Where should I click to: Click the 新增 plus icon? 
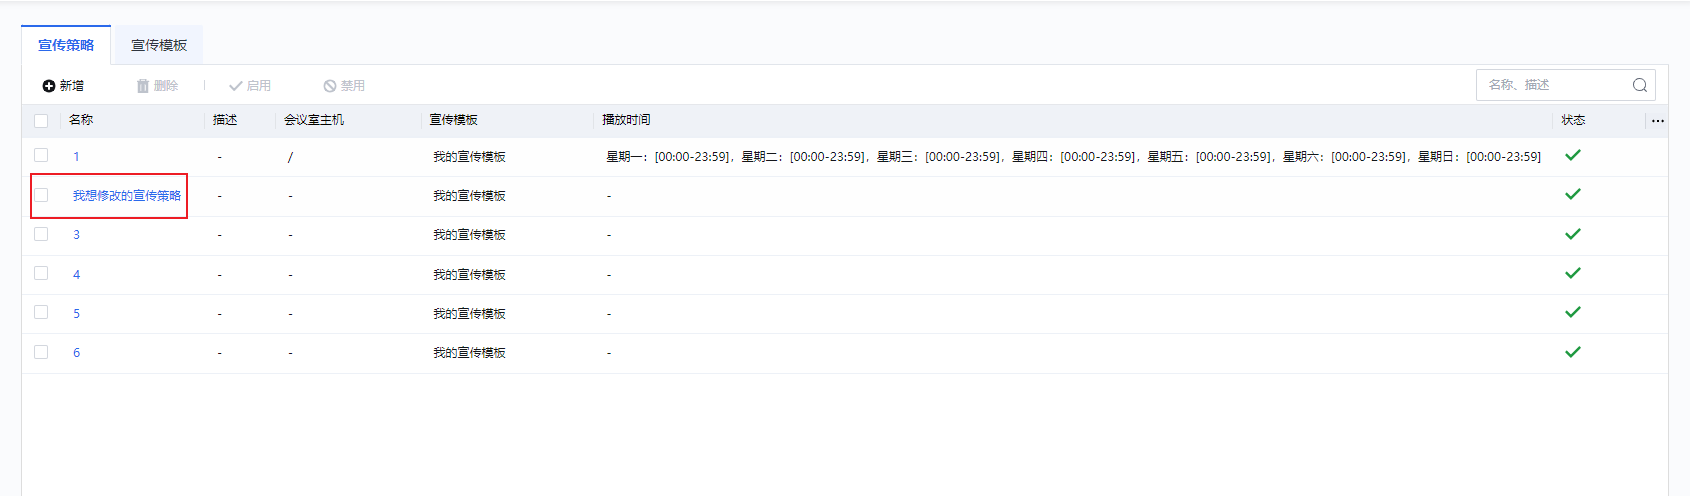point(49,86)
